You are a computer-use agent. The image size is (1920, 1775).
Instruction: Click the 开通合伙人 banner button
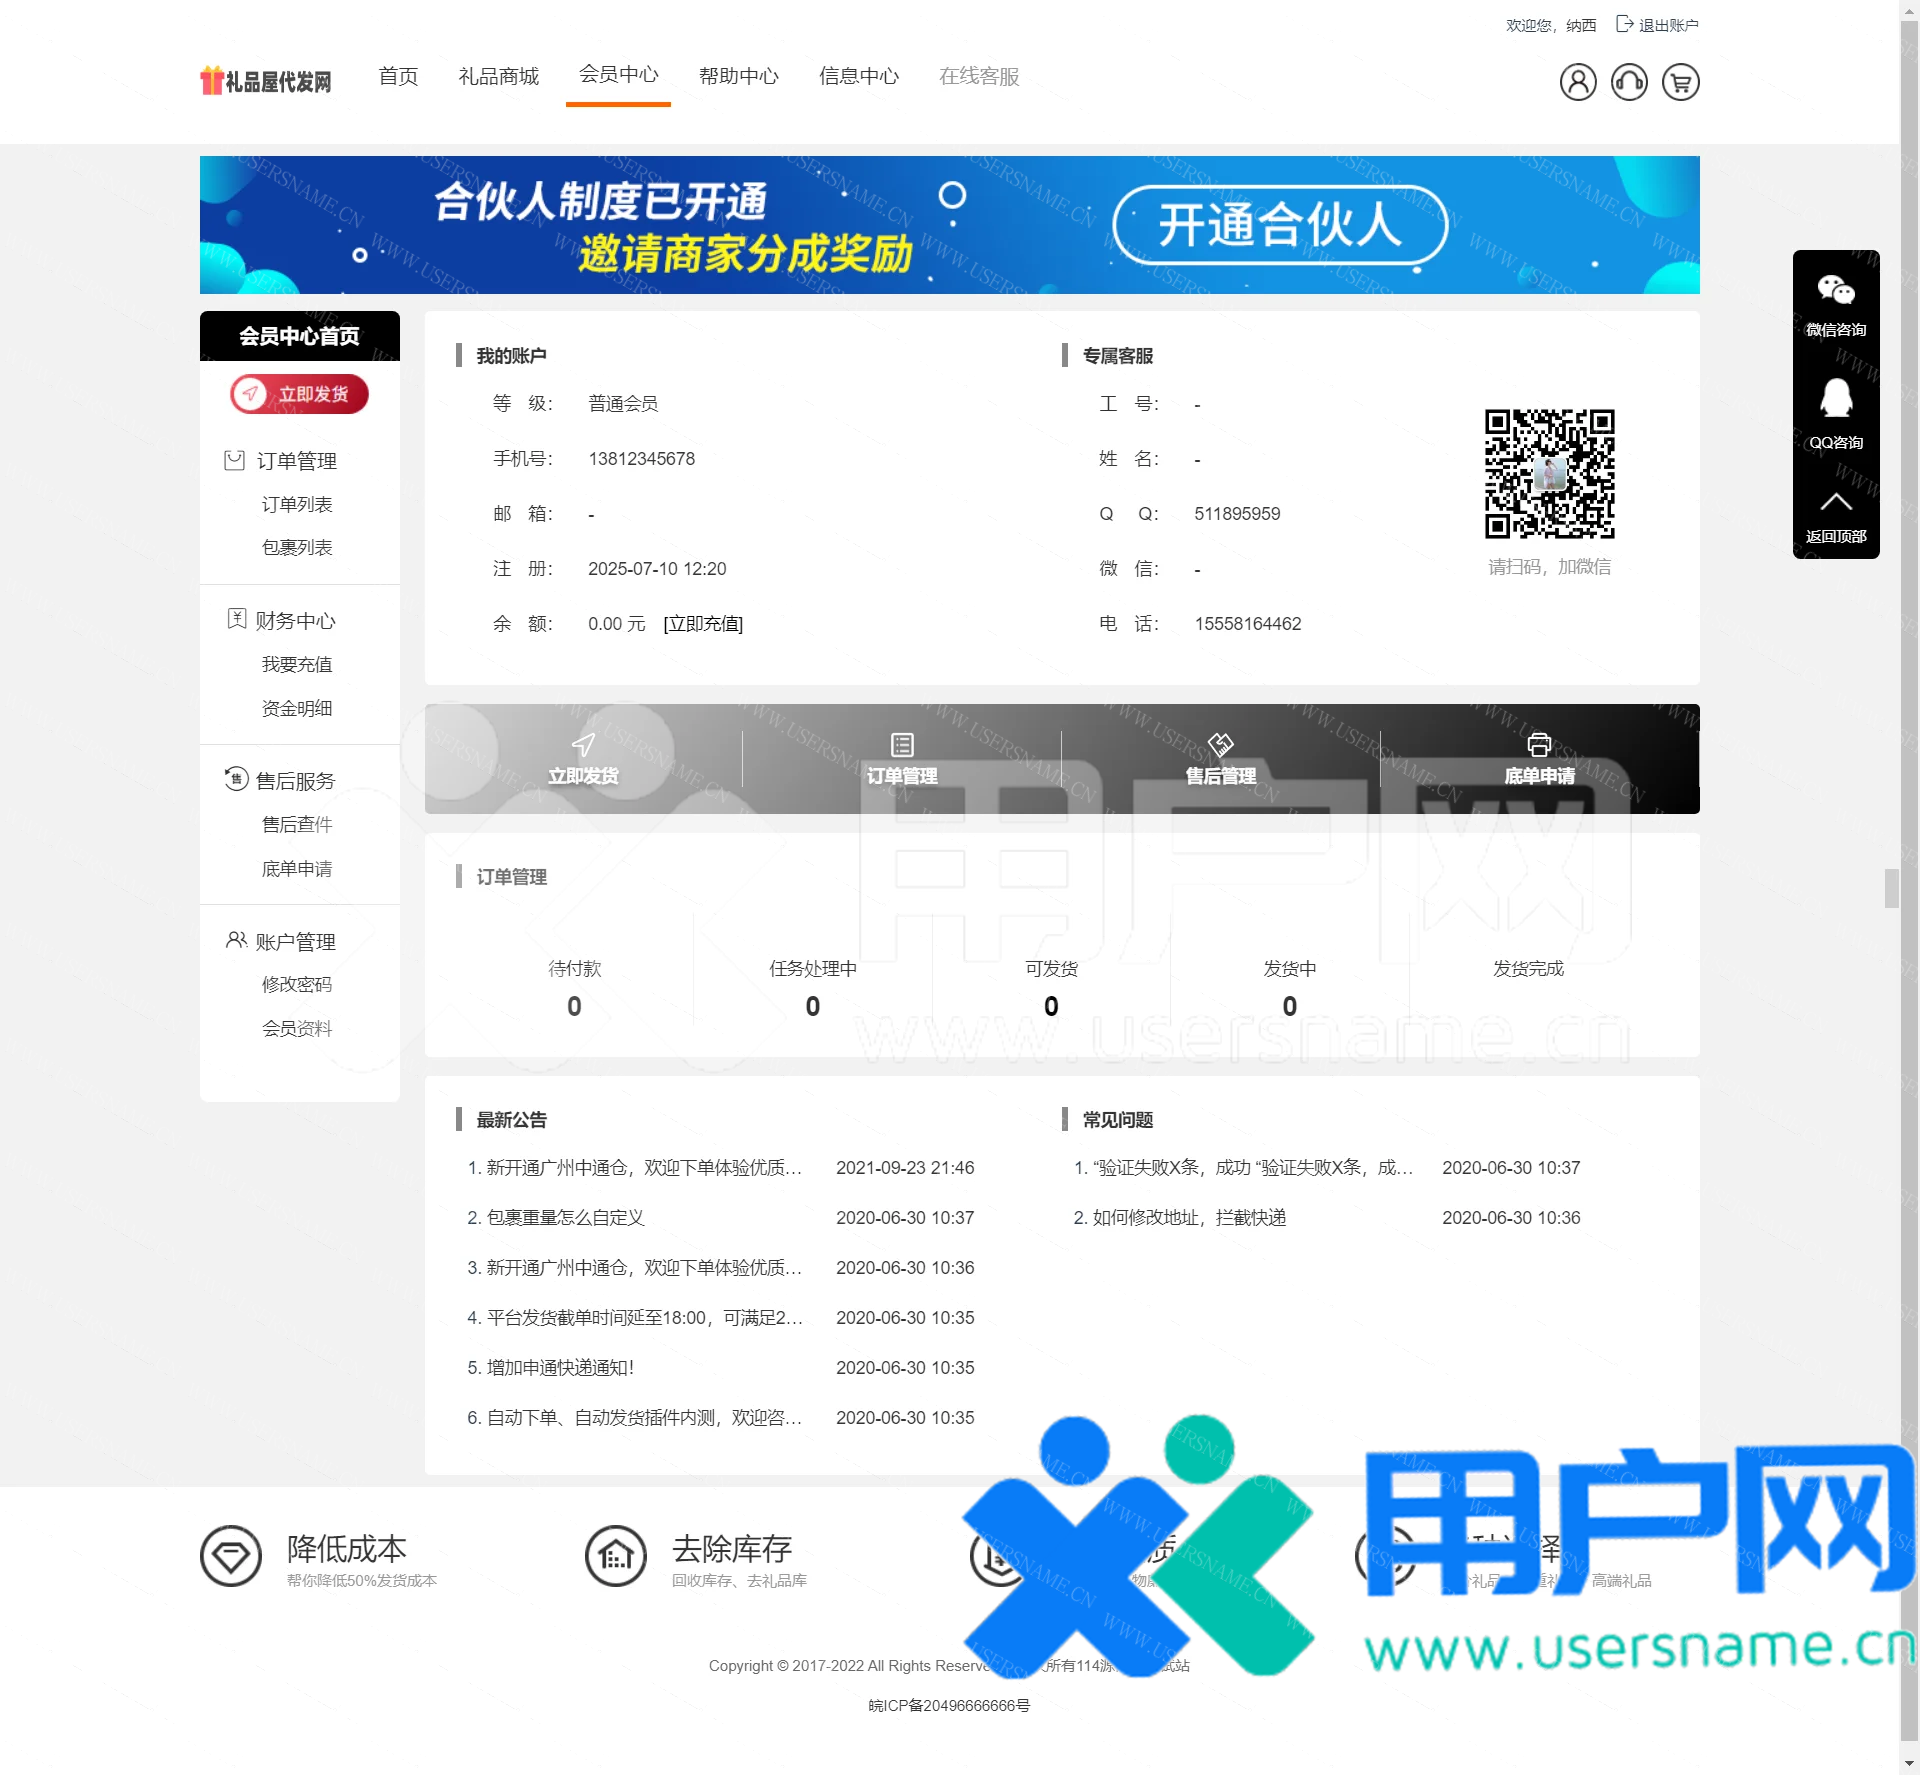tap(1281, 226)
